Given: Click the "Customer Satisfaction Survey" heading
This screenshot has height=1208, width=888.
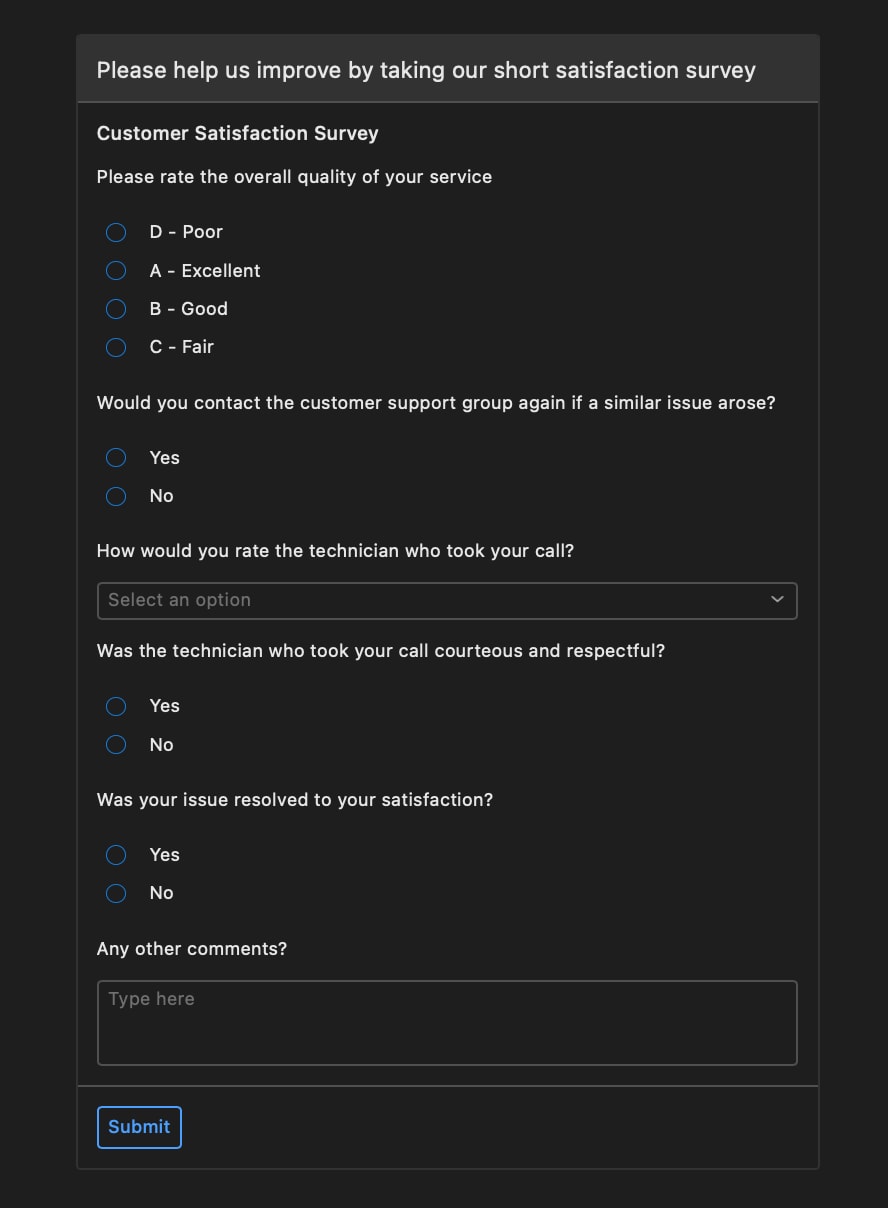Looking at the screenshot, I should tap(237, 133).
